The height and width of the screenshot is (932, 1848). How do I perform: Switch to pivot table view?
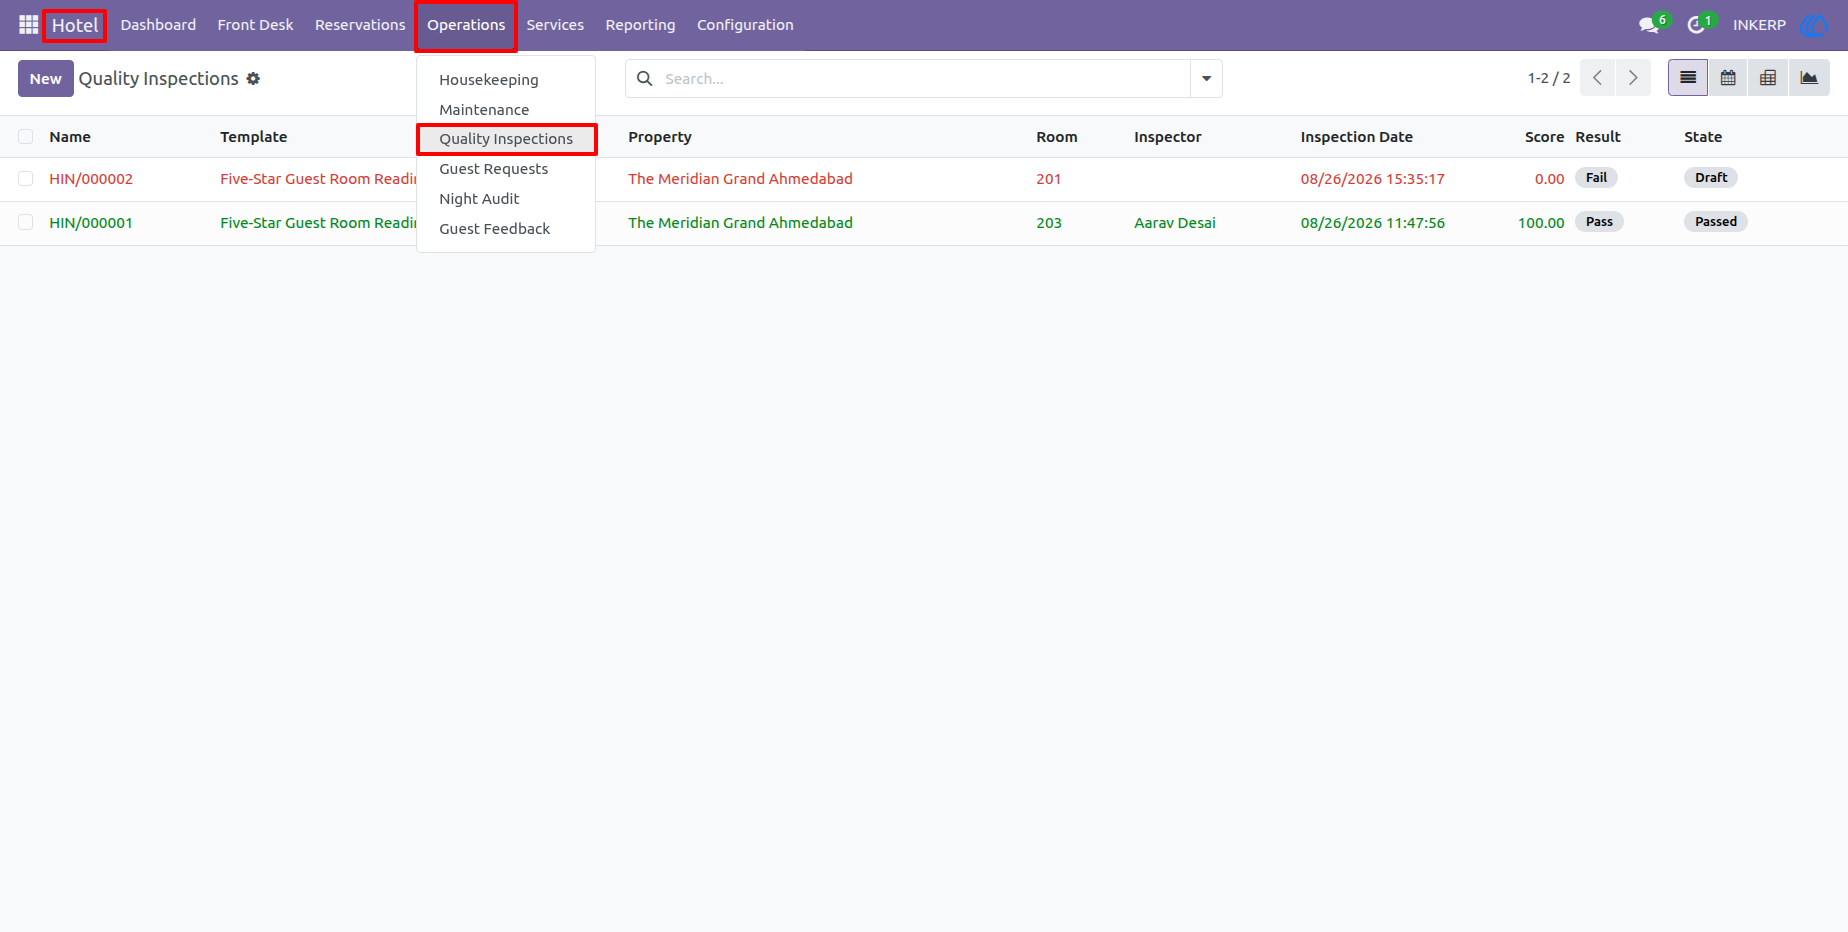click(x=1768, y=78)
